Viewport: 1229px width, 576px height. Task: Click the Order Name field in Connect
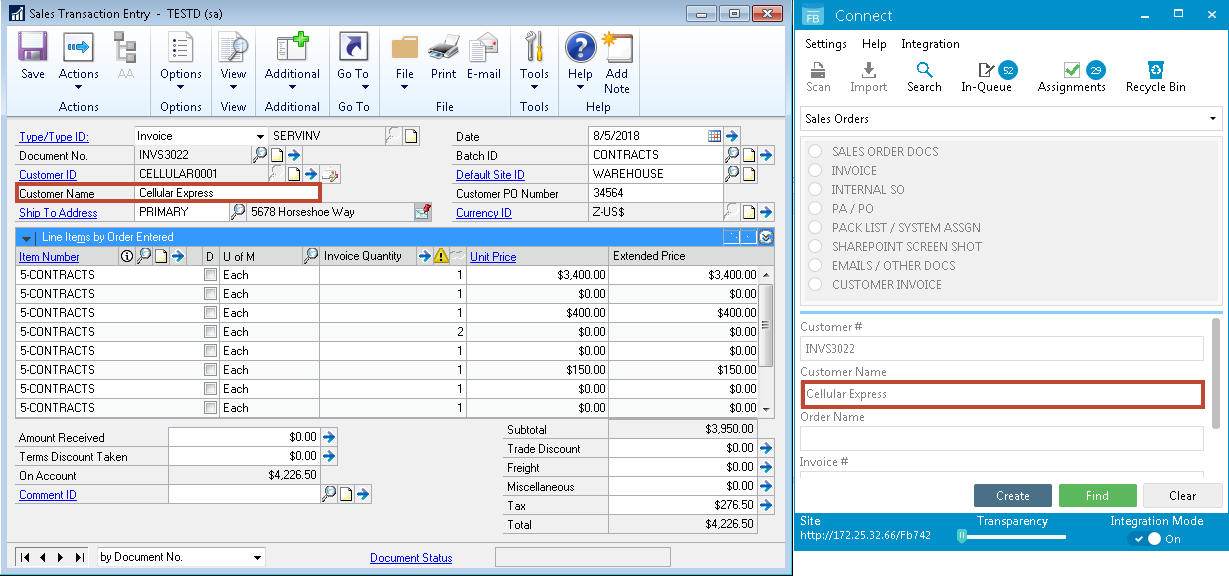click(1002, 439)
